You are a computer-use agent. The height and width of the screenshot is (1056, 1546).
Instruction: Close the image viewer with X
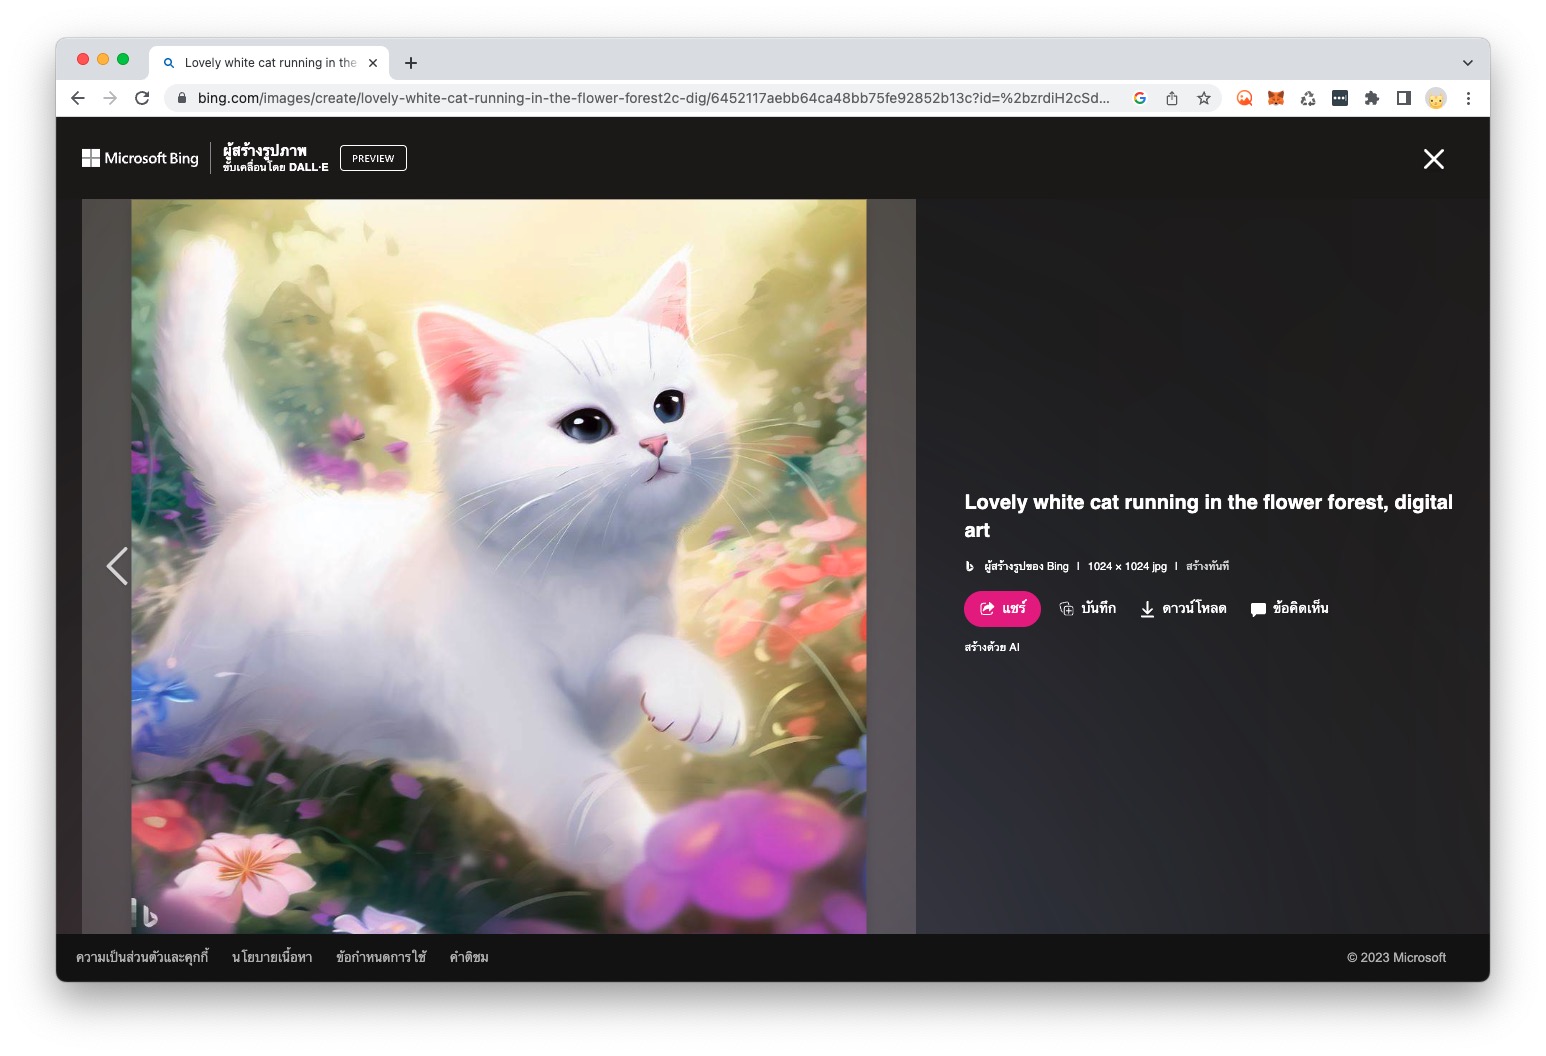[1433, 159]
